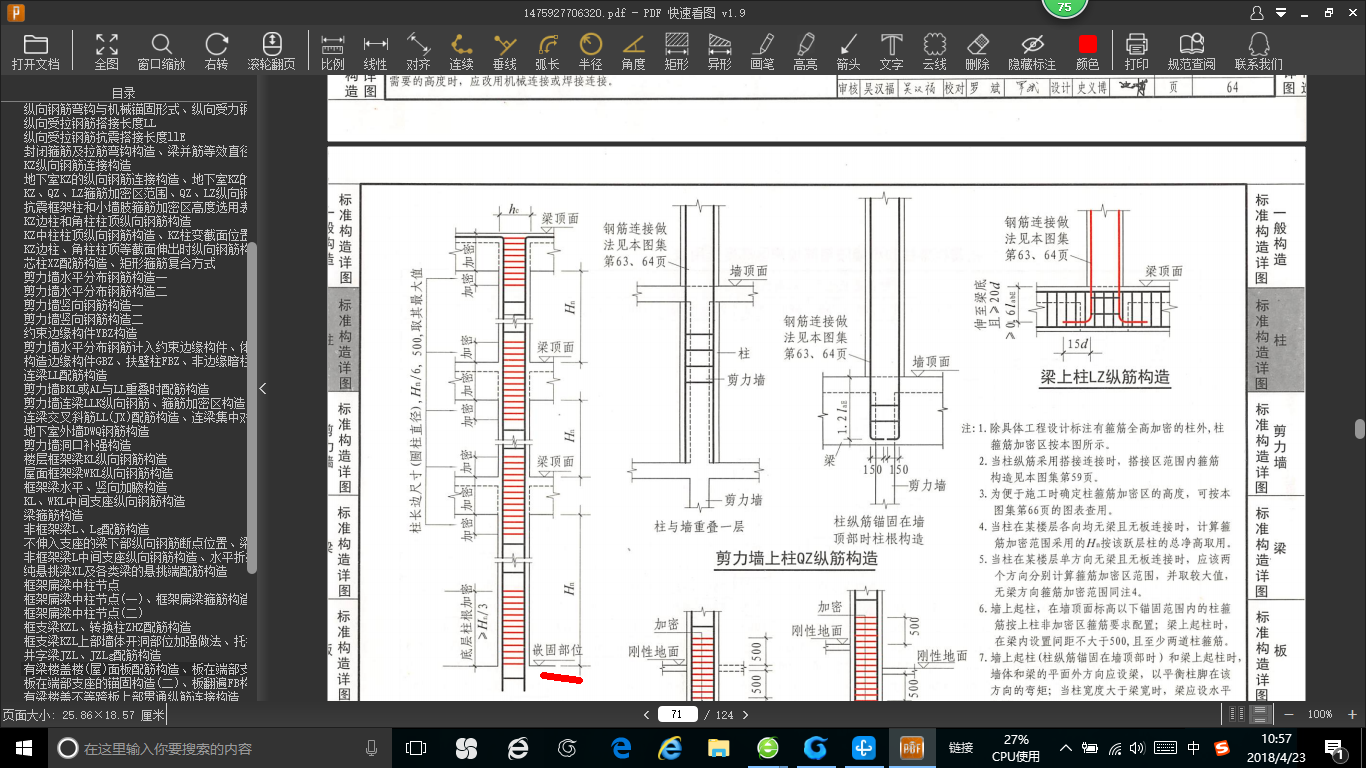Open Task View on the taskbar
This screenshot has width=1366, height=768.
(416, 748)
